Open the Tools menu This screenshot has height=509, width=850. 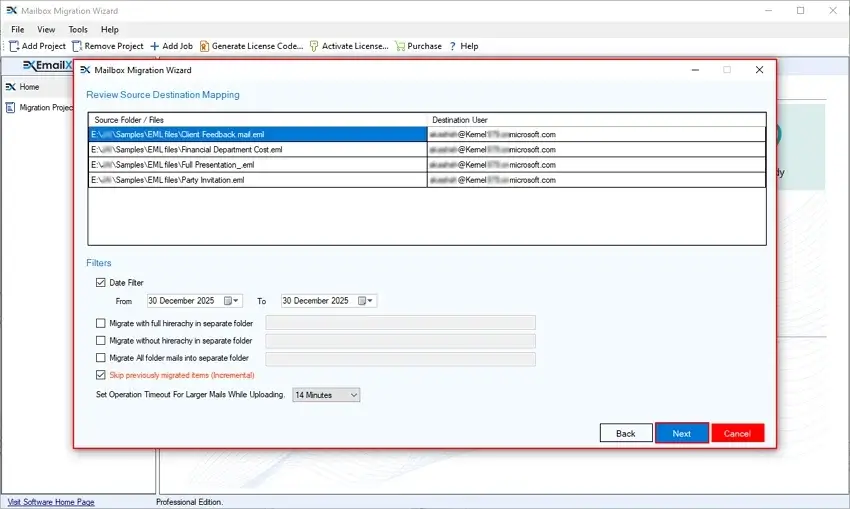point(78,30)
